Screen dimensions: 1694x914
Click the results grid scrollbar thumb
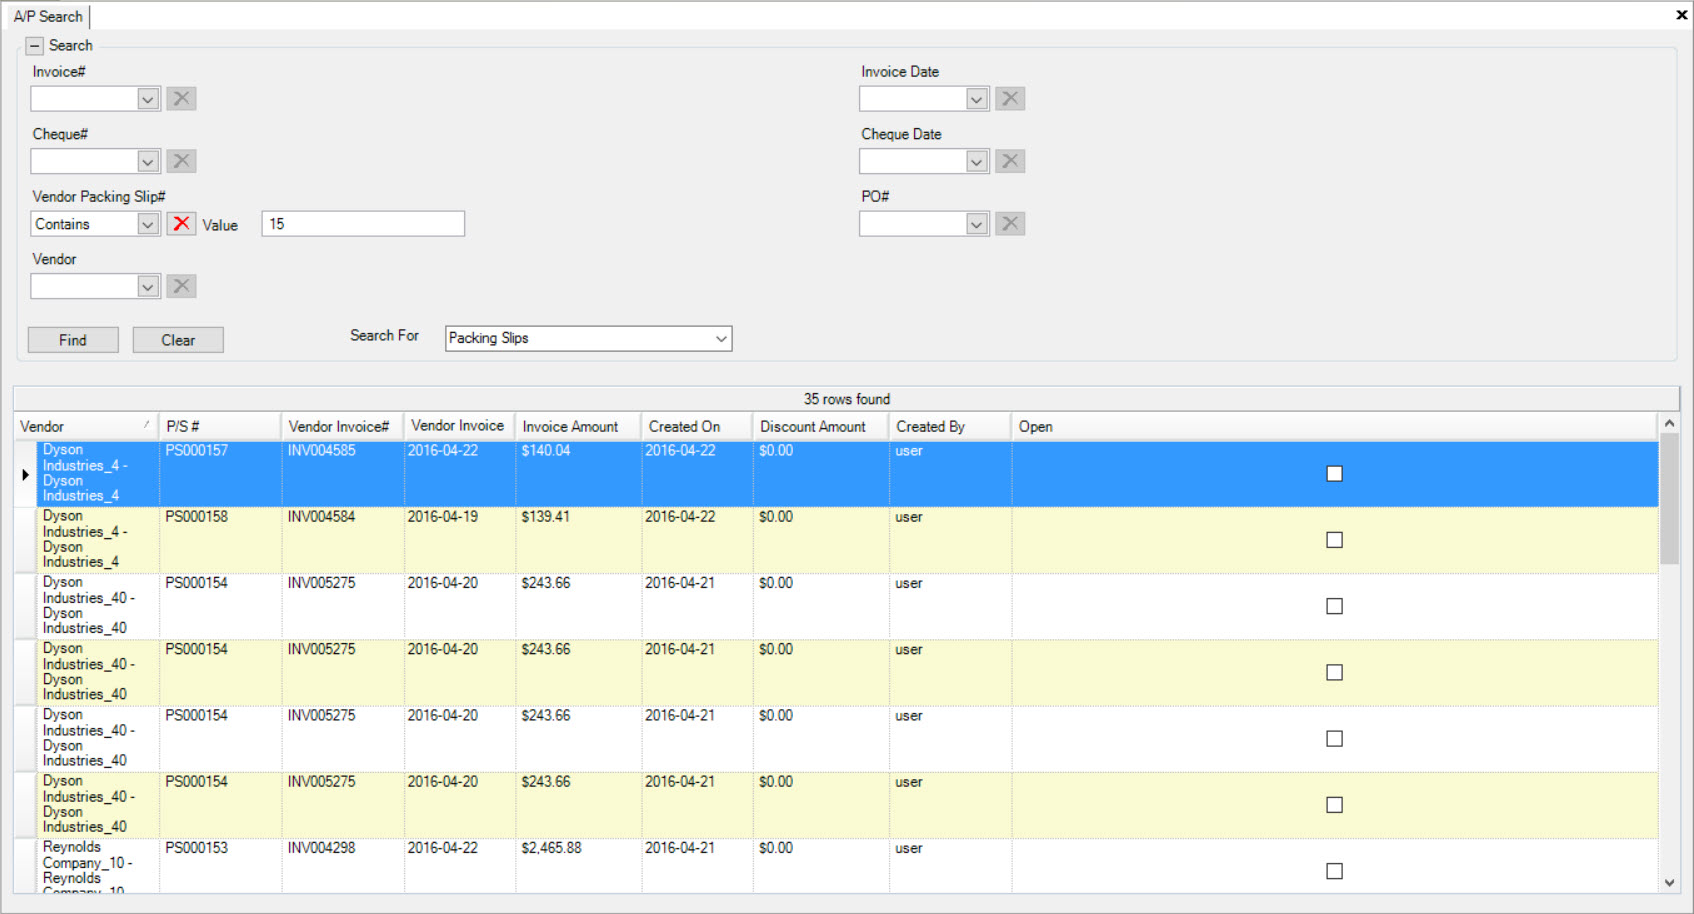coord(1669,498)
